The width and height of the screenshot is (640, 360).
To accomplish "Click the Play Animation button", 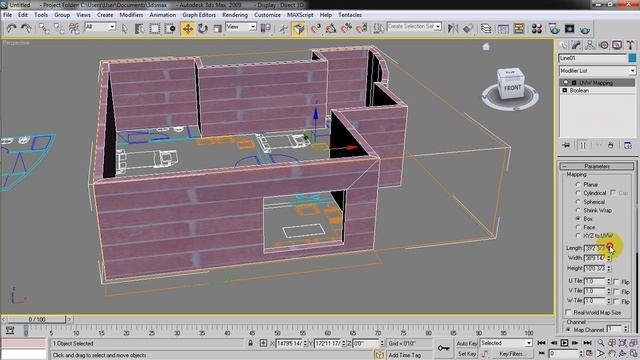I will coord(564,343).
